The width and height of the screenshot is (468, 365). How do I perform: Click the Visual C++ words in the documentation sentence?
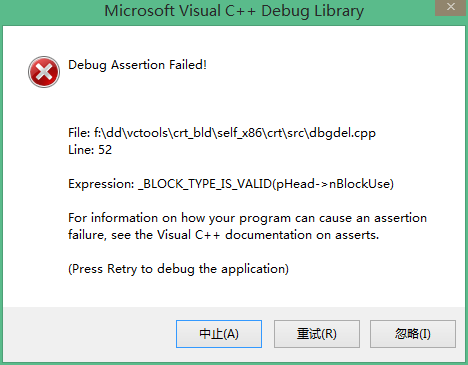coord(188,235)
